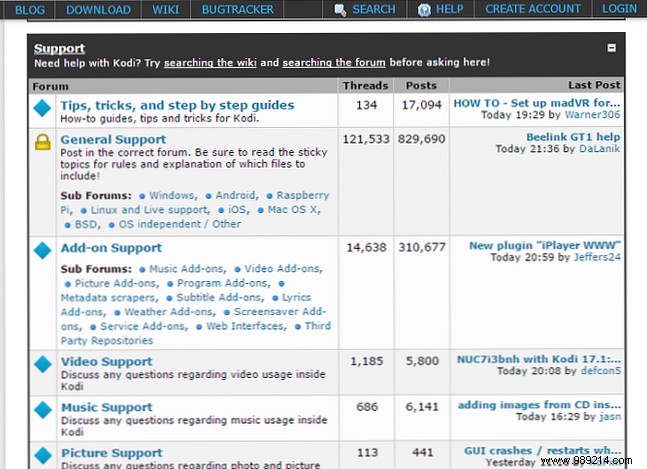Click the diamond icon beside Video Support
The height and width of the screenshot is (469, 647).
pyautogui.click(x=43, y=364)
